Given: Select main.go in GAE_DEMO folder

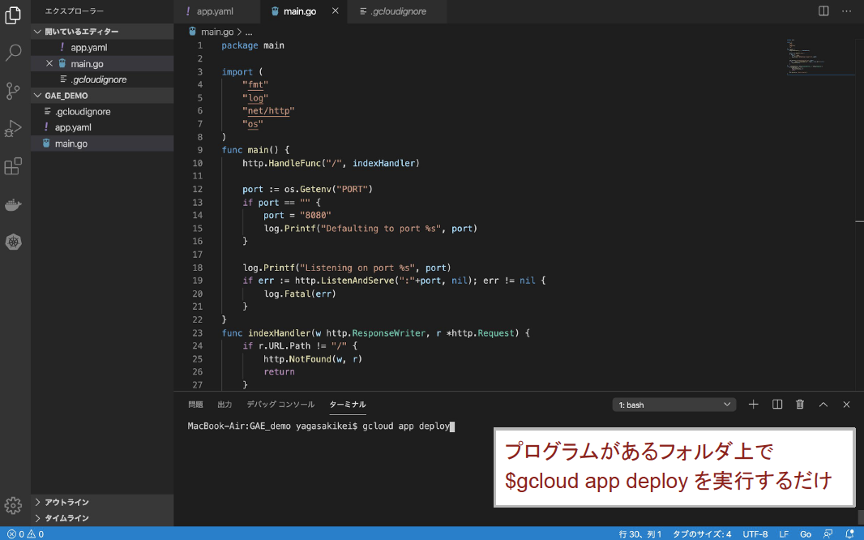Looking at the screenshot, I should [102, 143].
